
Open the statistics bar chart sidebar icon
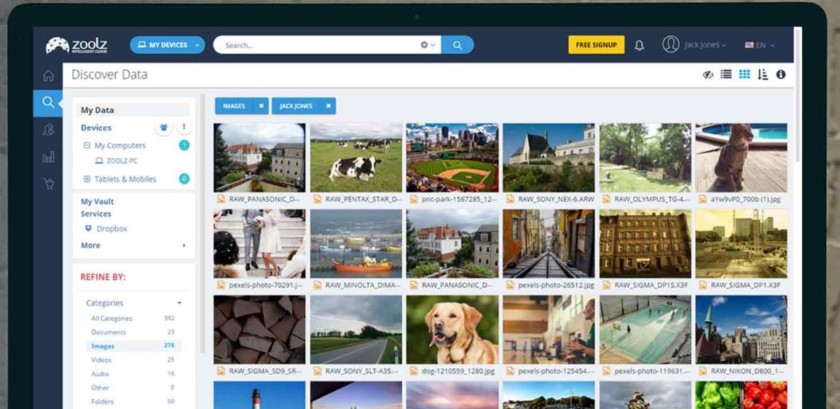click(x=48, y=157)
